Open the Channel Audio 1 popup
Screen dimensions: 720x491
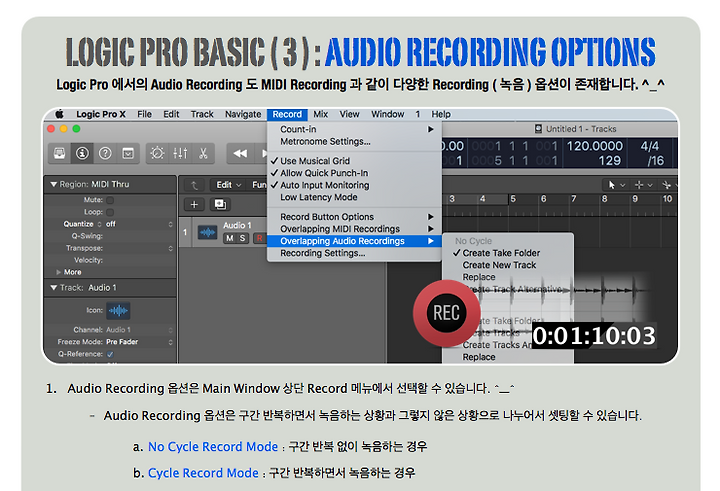pyautogui.click(x=140, y=330)
